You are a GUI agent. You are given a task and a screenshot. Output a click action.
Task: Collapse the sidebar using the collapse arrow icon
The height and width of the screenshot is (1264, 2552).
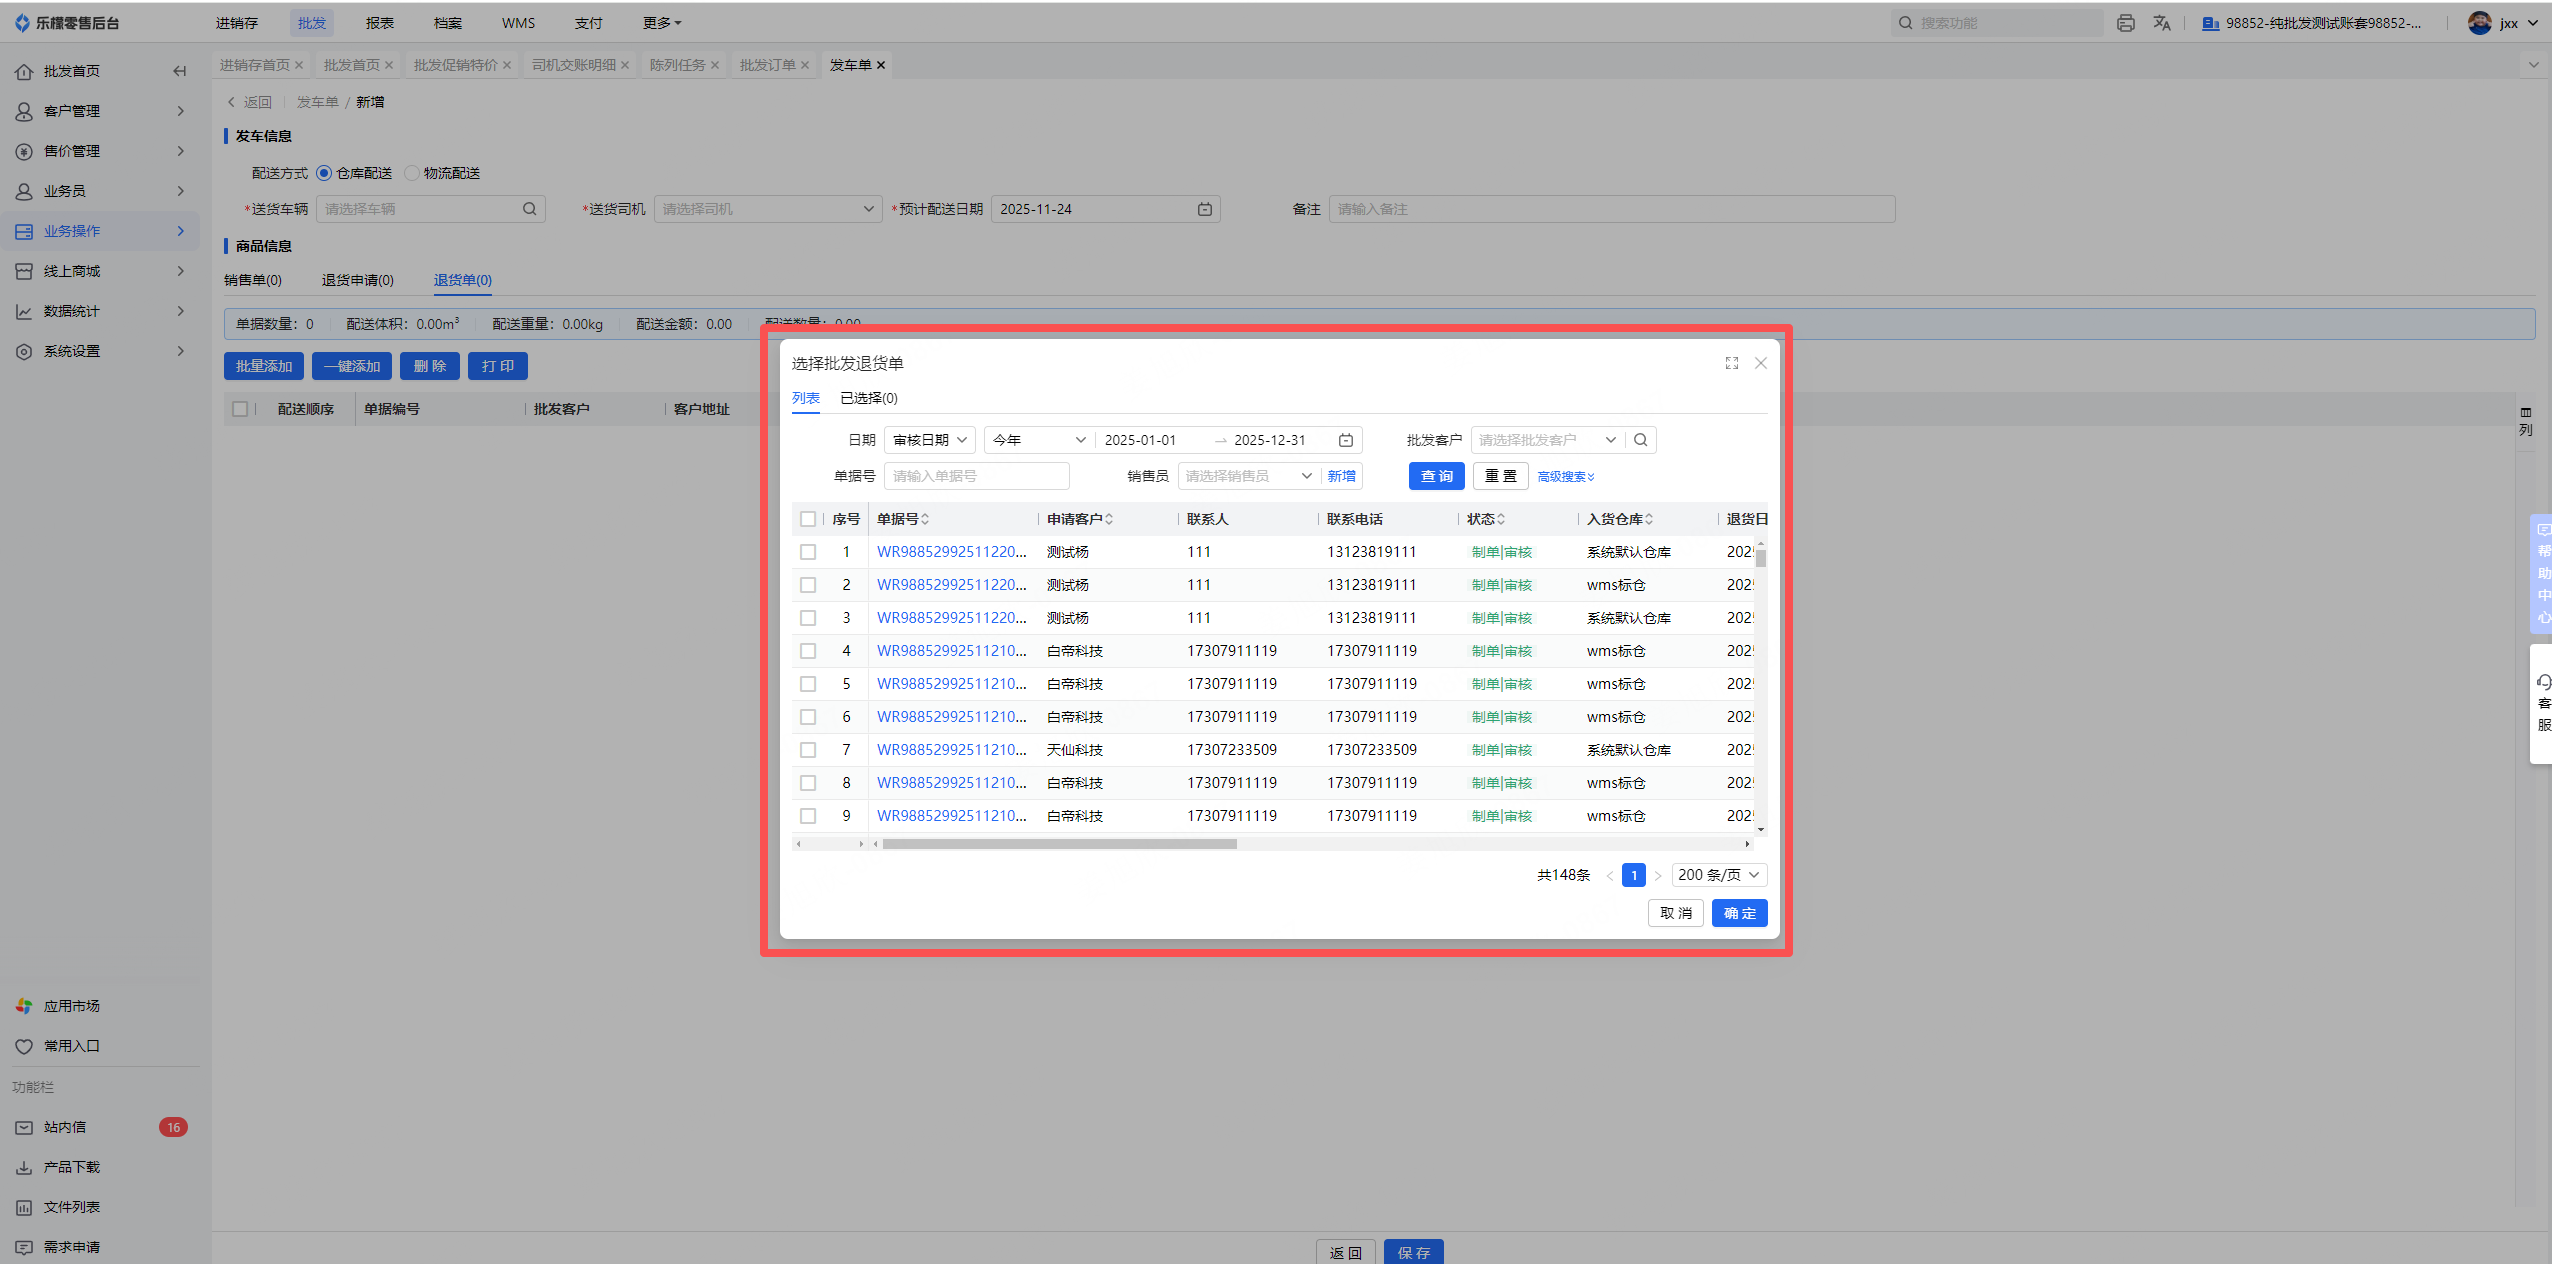pyautogui.click(x=179, y=71)
